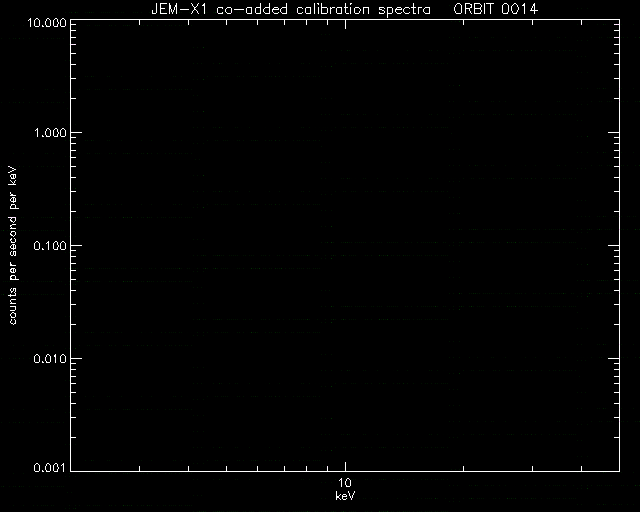Click the 1.000 y-axis tick label
Image resolution: width=640 pixels, height=512 pixels.
tap(50, 133)
